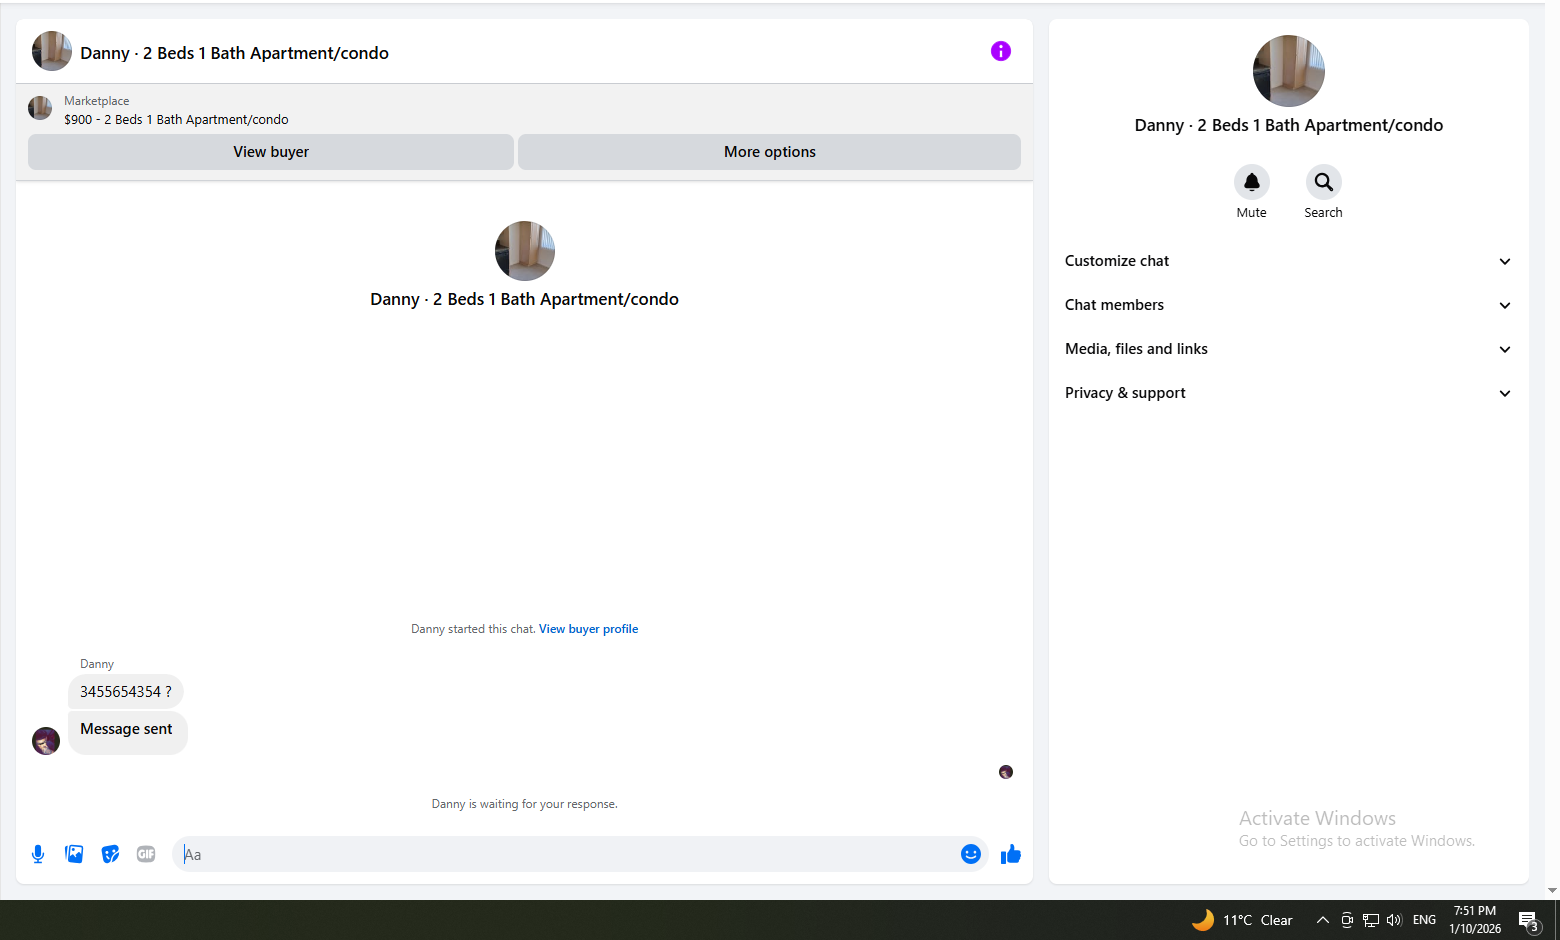Search in conversation with the magnifier icon

(1324, 182)
